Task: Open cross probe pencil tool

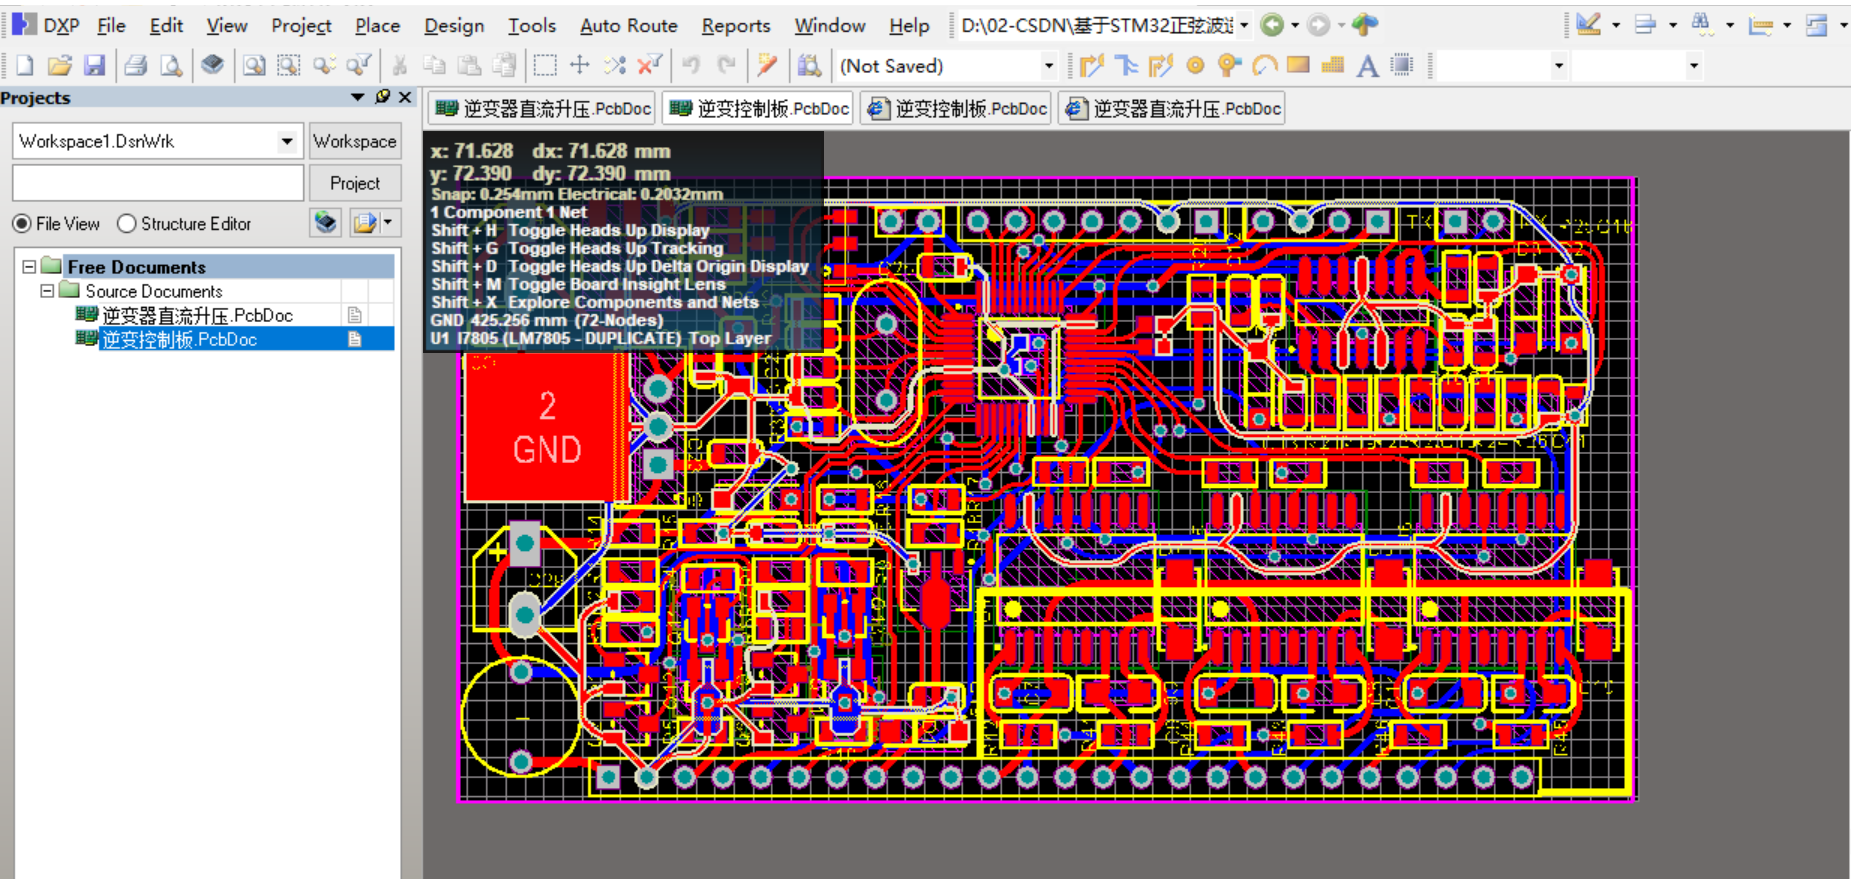Action: click(767, 66)
